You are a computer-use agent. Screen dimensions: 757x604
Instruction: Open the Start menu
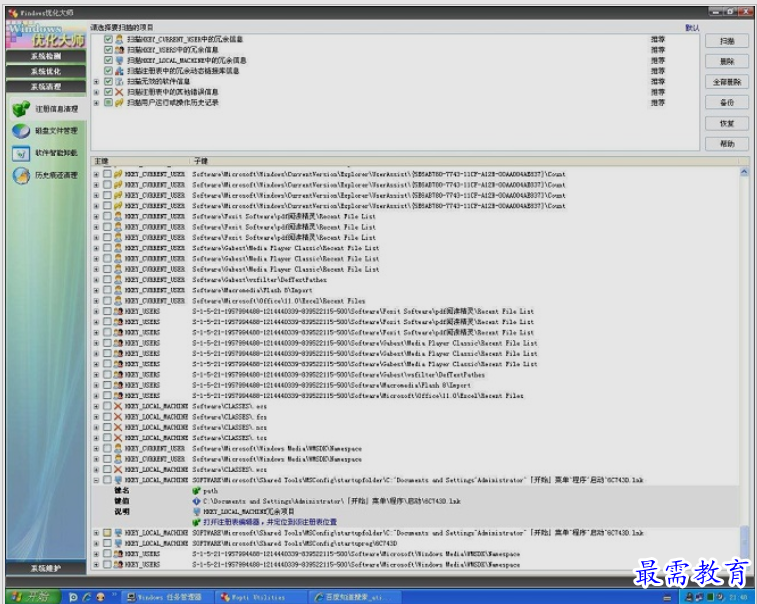(32, 597)
